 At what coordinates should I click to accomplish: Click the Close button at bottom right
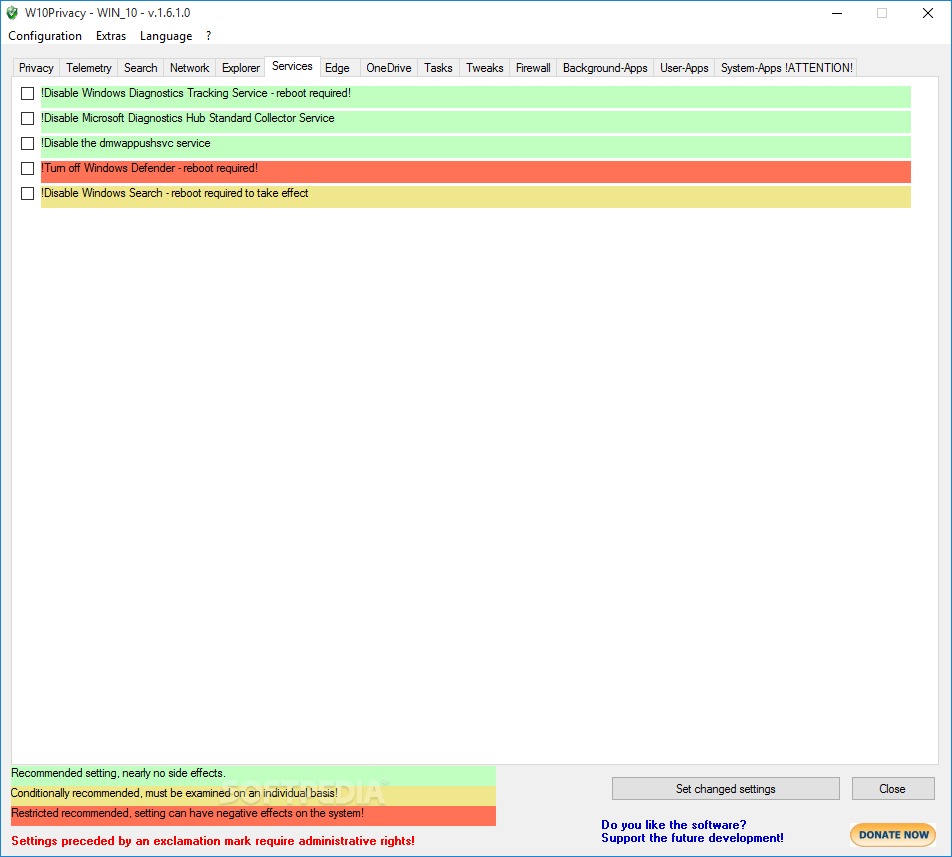pos(892,788)
